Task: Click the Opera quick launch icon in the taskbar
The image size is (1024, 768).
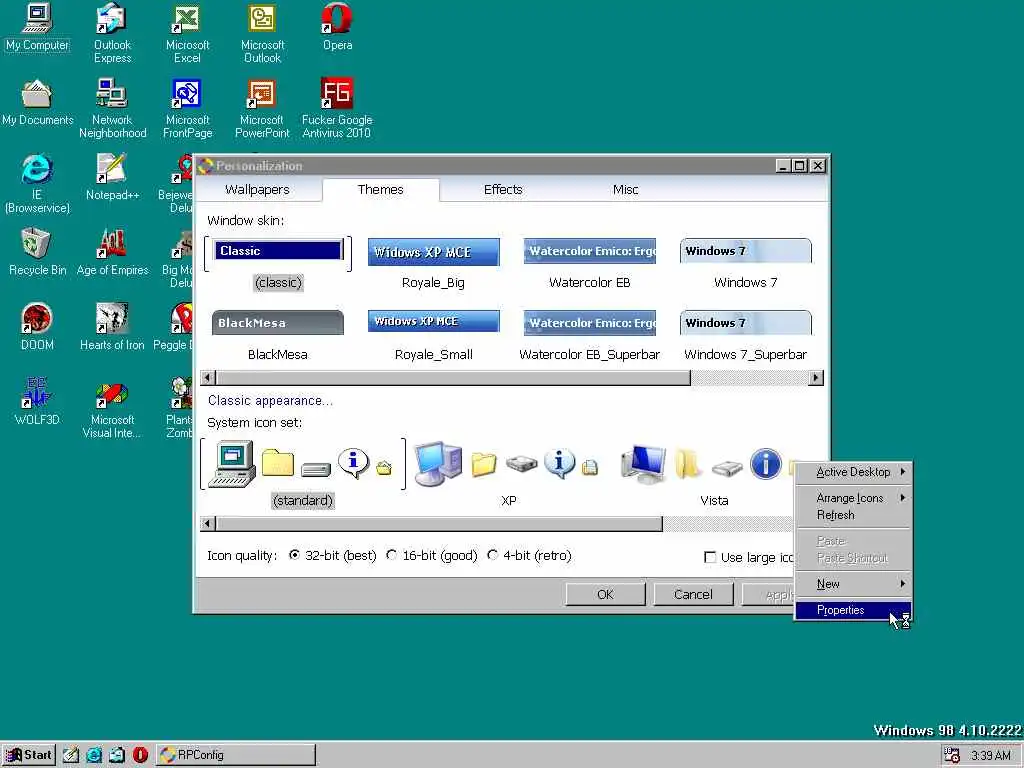Action: point(140,755)
